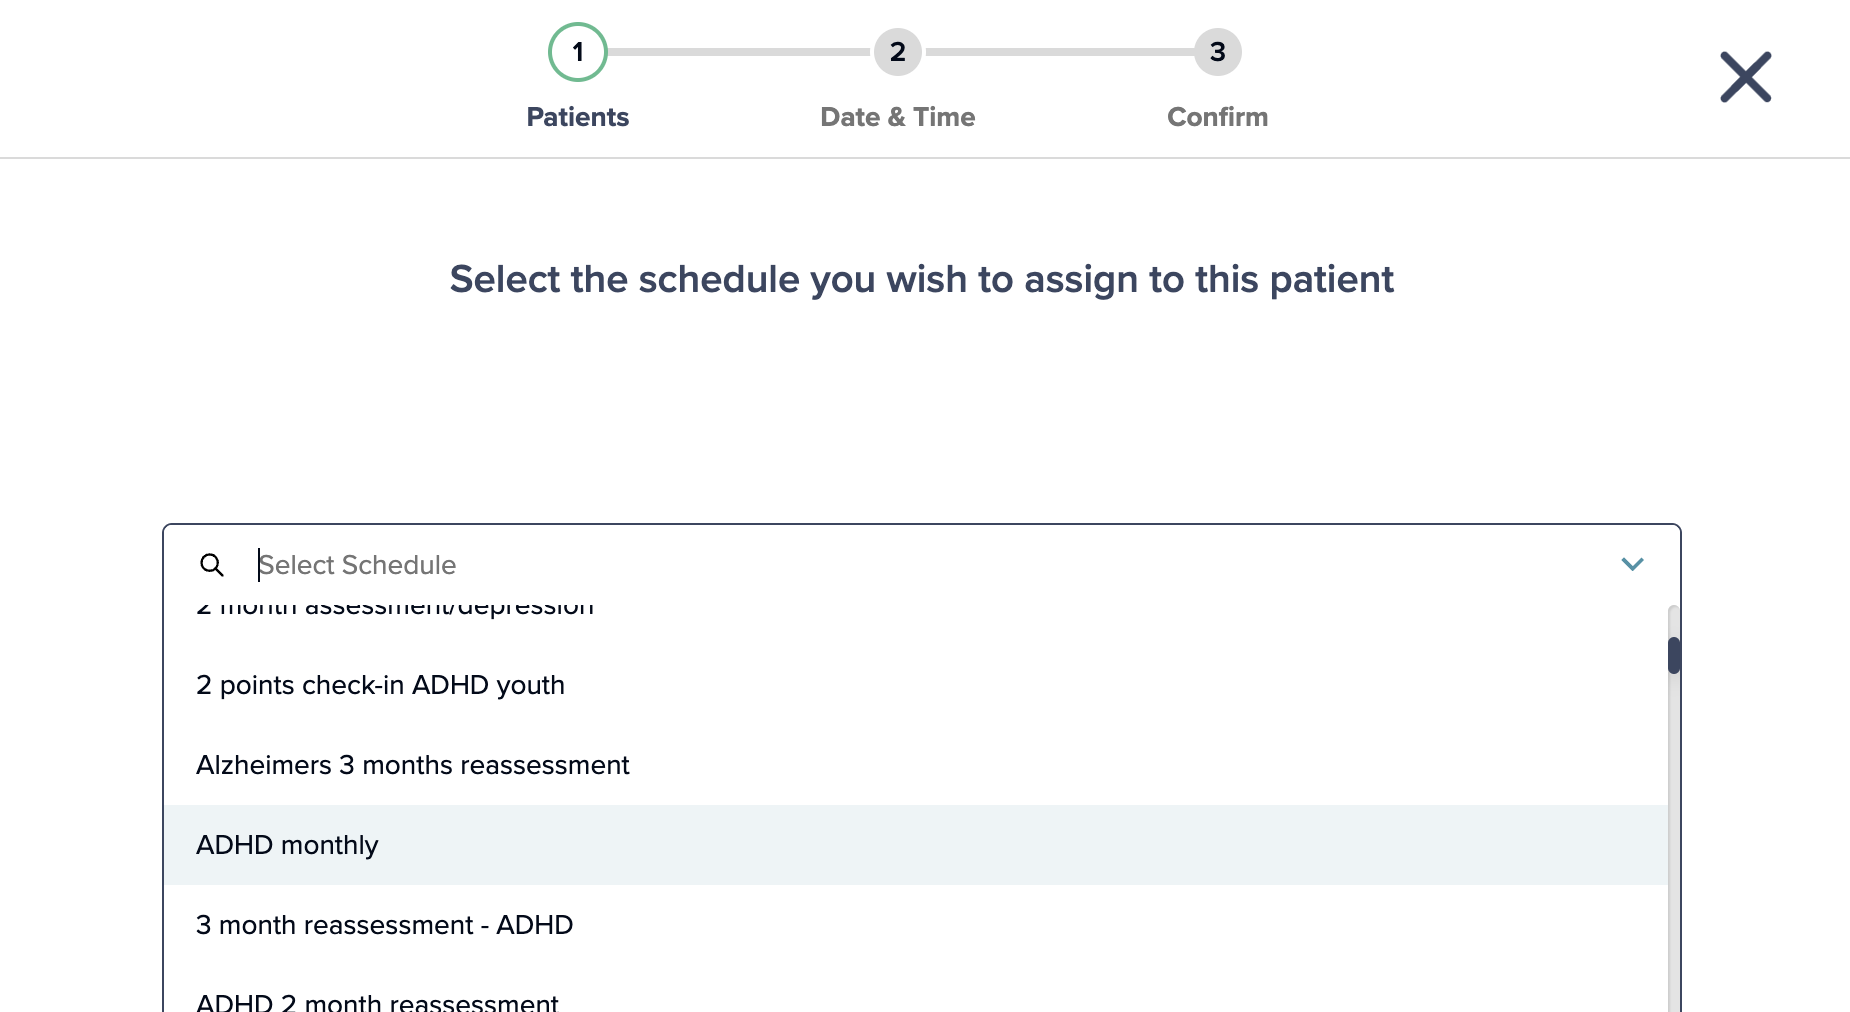Click step 1 circle for Patients
The width and height of the screenshot is (1850, 1012).
point(578,52)
